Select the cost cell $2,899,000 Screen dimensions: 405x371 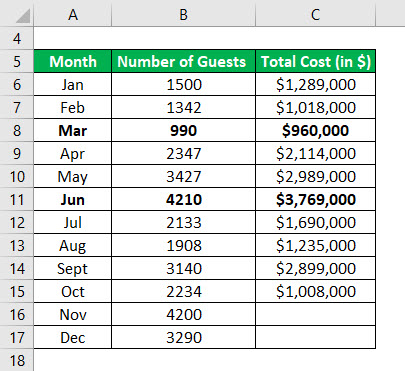(x=315, y=268)
